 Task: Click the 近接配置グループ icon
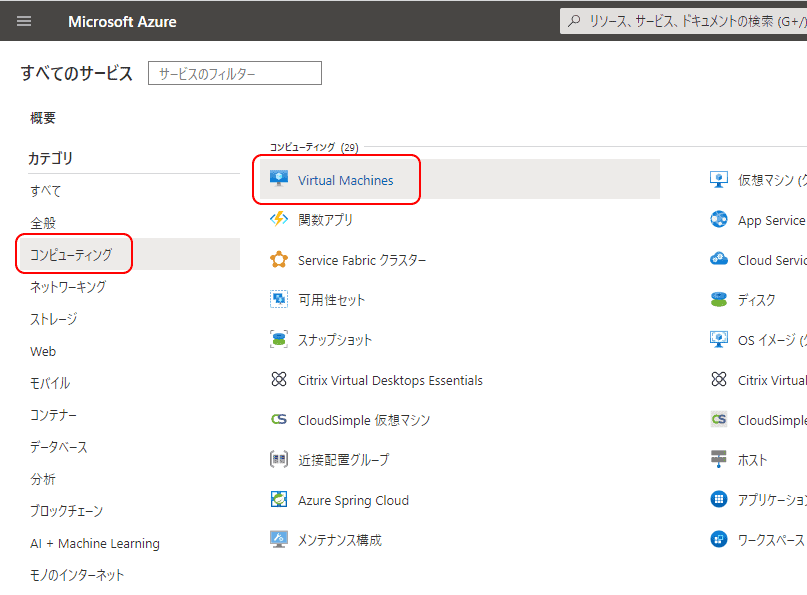coord(279,459)
